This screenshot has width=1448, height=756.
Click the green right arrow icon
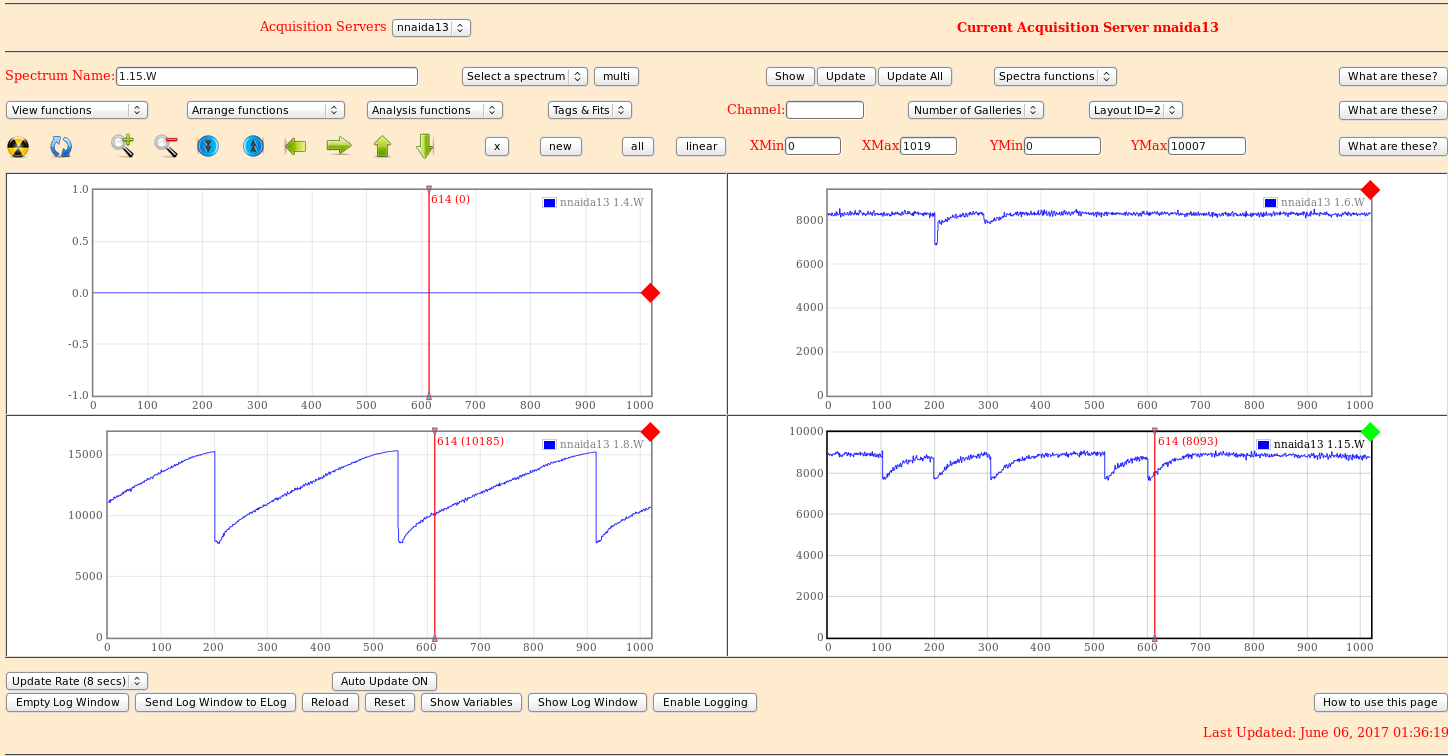coord(339,146)
